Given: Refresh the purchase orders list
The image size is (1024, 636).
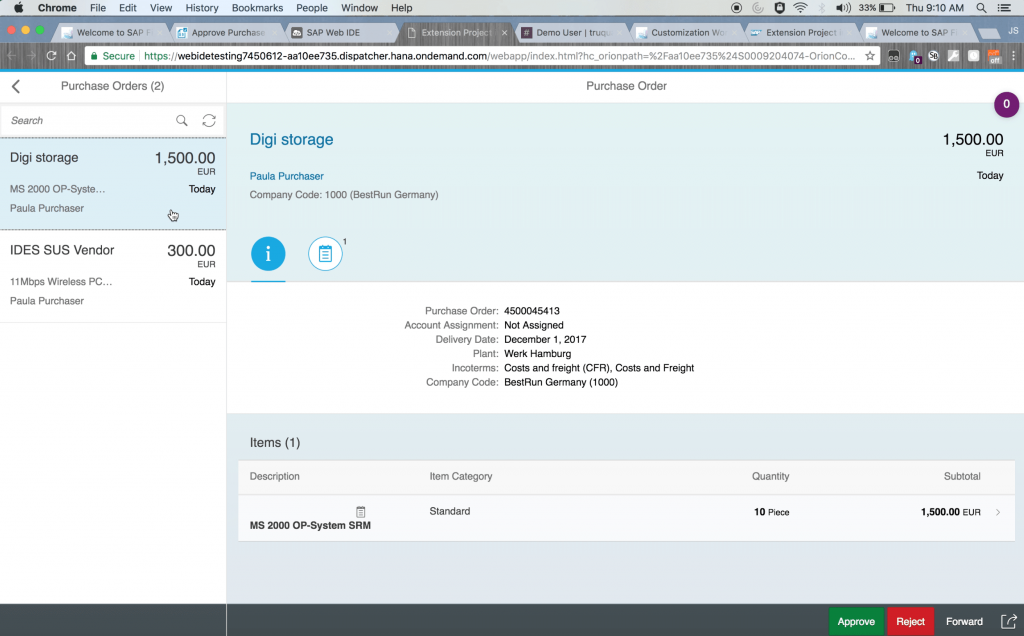Looking at the screenshot, I should point(209,120).
